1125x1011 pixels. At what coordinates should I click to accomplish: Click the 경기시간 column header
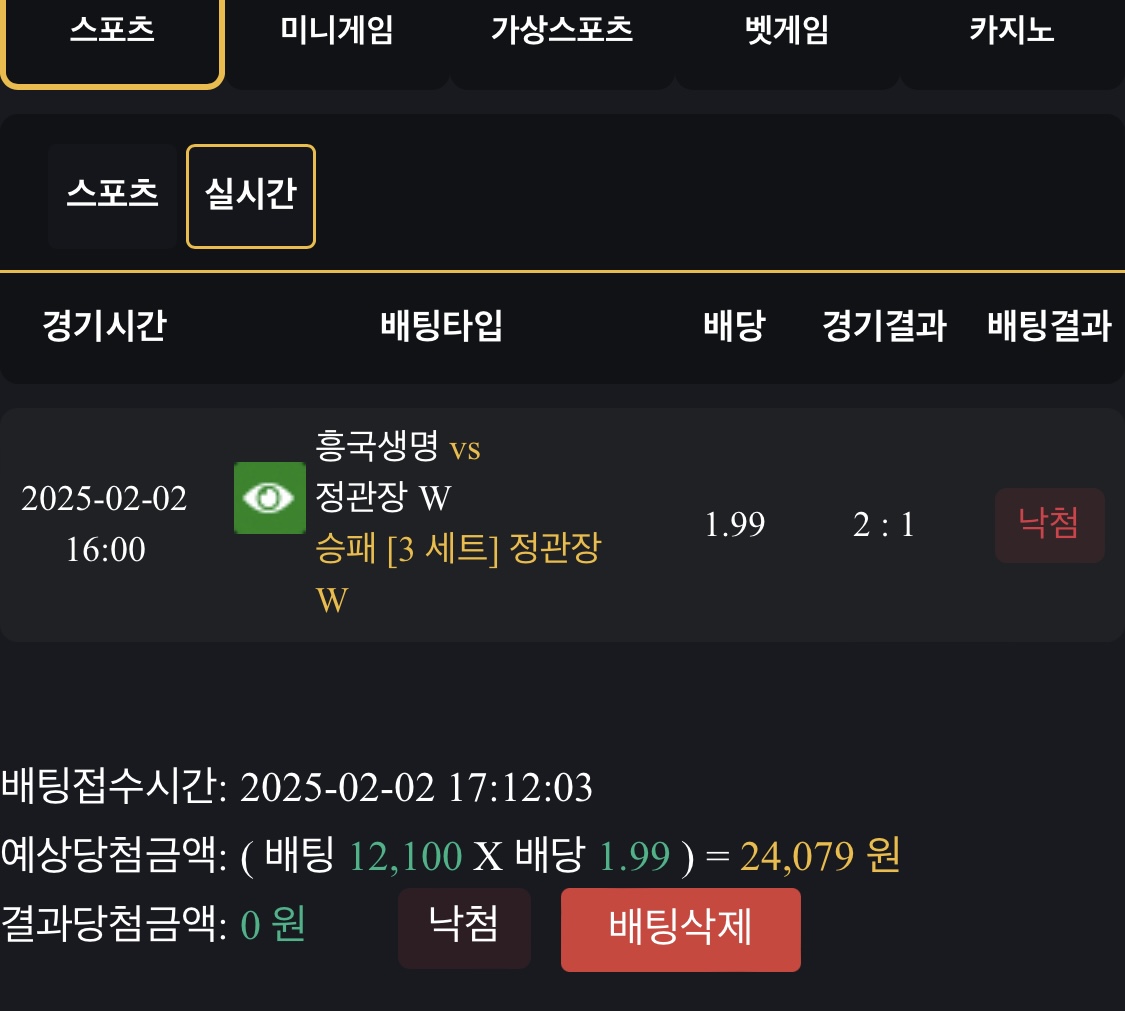pos(104,327)
